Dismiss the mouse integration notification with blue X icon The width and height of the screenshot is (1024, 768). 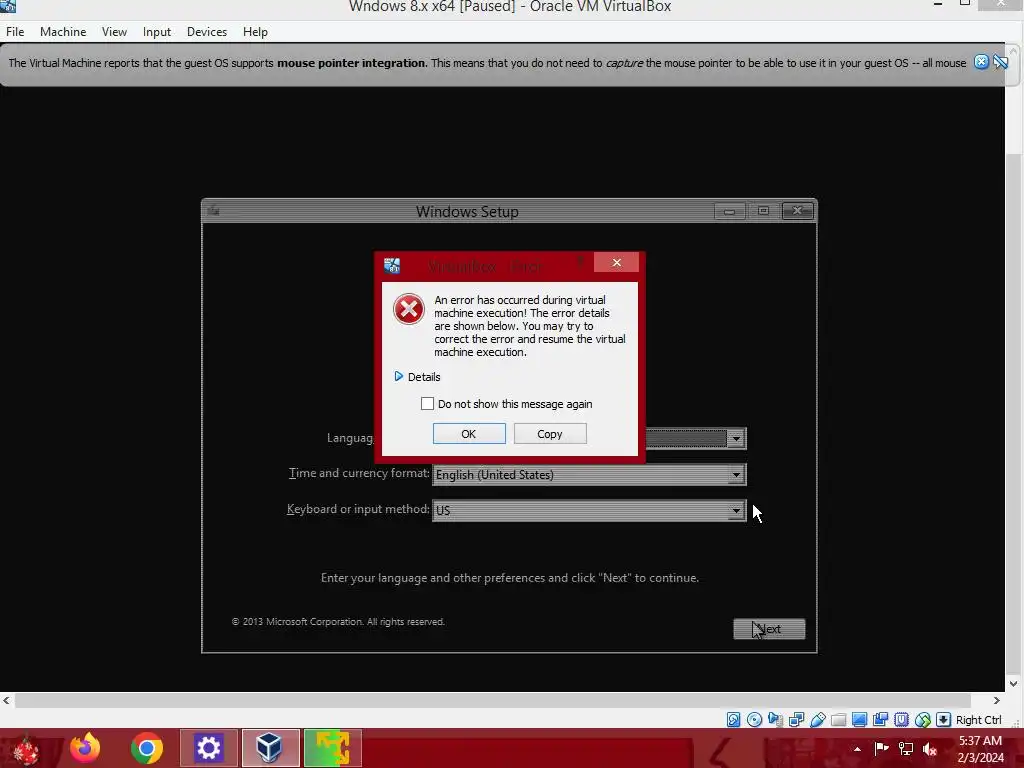pyautogui.click(x=981, y=62)
